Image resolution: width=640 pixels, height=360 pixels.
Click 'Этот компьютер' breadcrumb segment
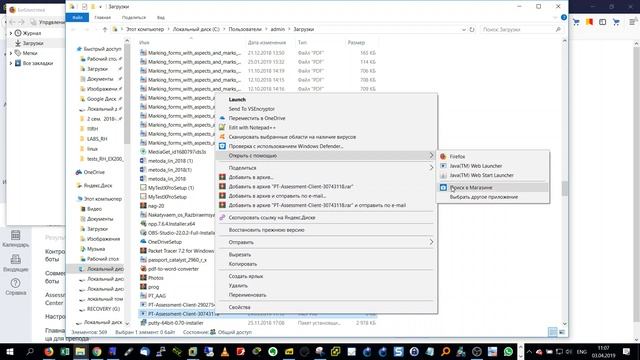click(x=145, y=29)
